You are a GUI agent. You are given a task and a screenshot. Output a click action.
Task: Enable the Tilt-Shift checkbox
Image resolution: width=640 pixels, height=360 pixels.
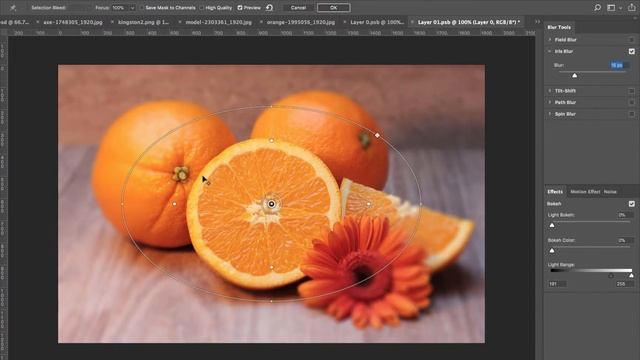tap(631, 91)
